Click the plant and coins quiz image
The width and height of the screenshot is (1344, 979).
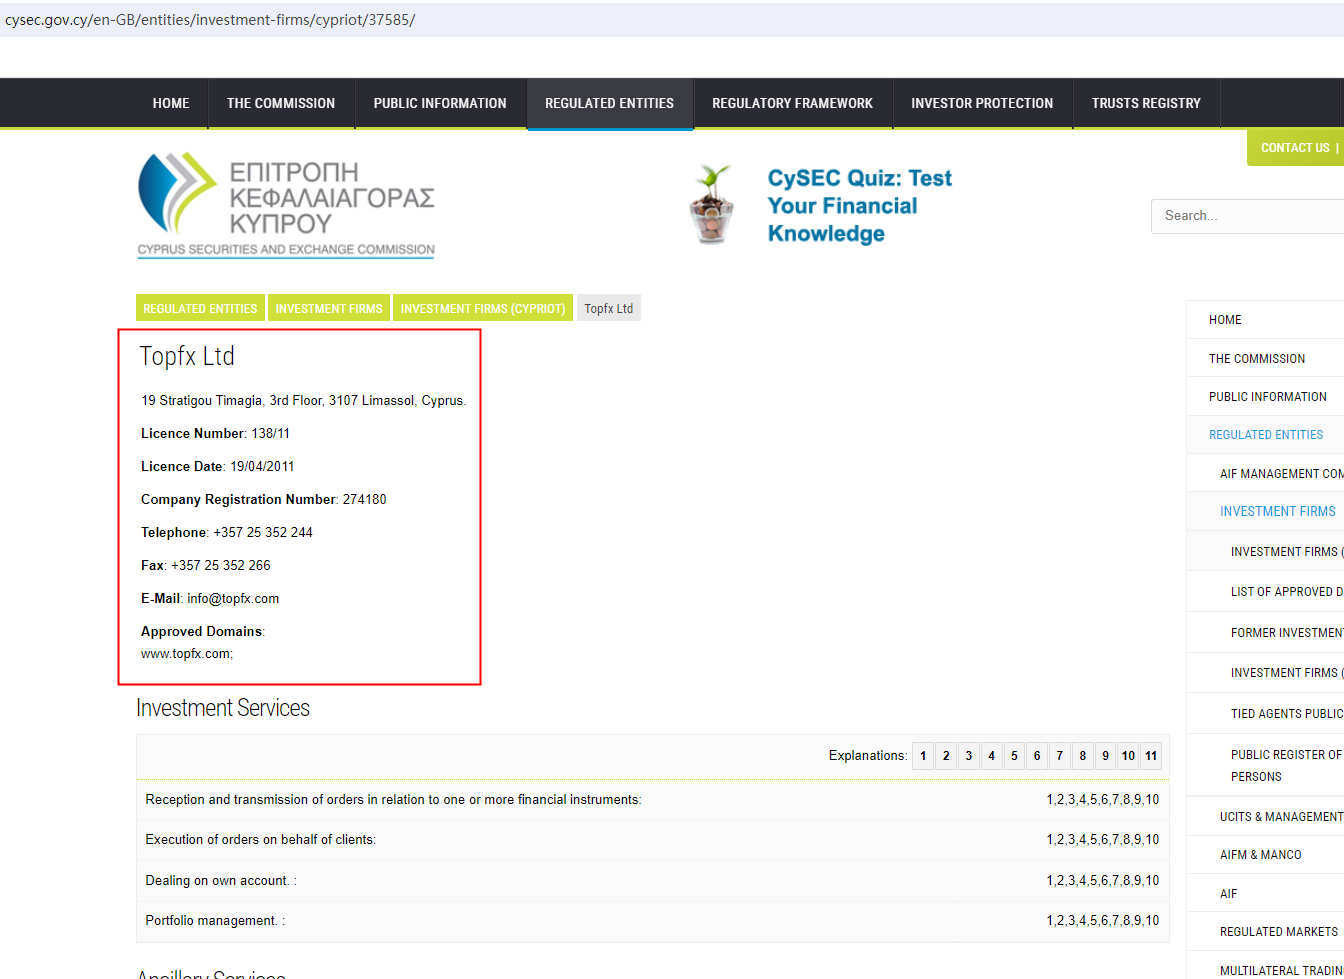click(712, 205)
